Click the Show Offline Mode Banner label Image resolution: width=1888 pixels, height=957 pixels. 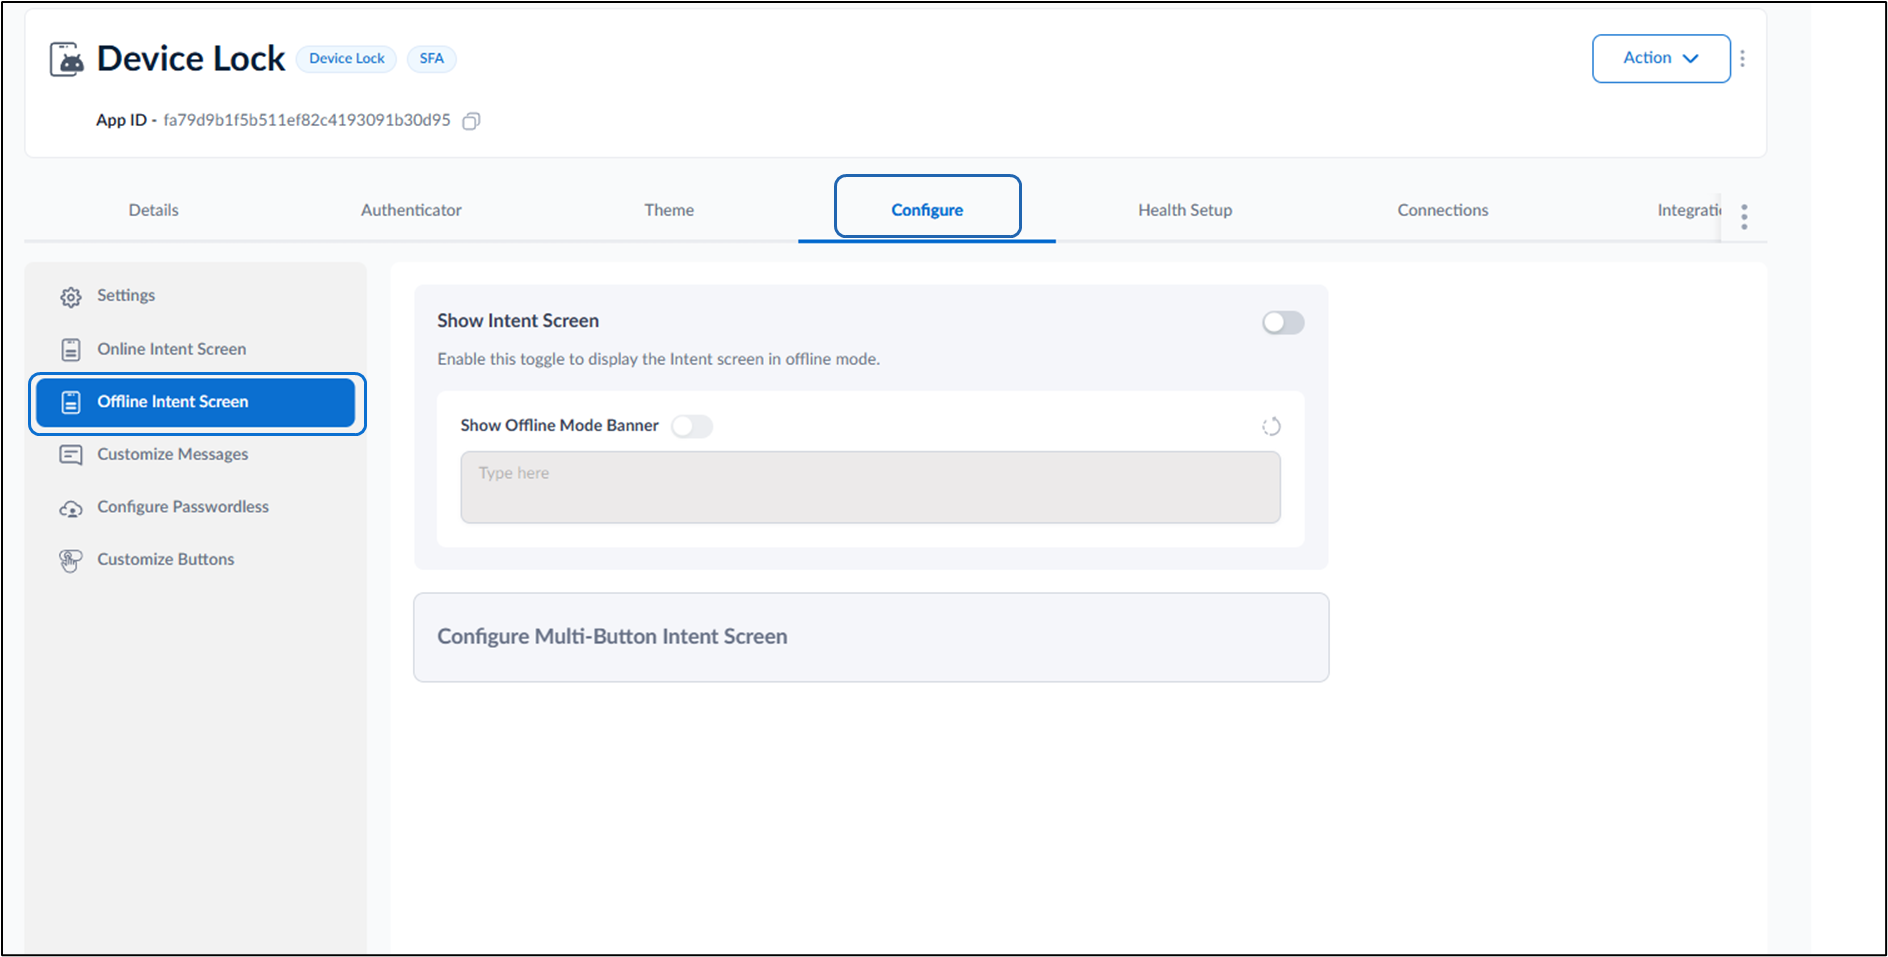[559, 426]
